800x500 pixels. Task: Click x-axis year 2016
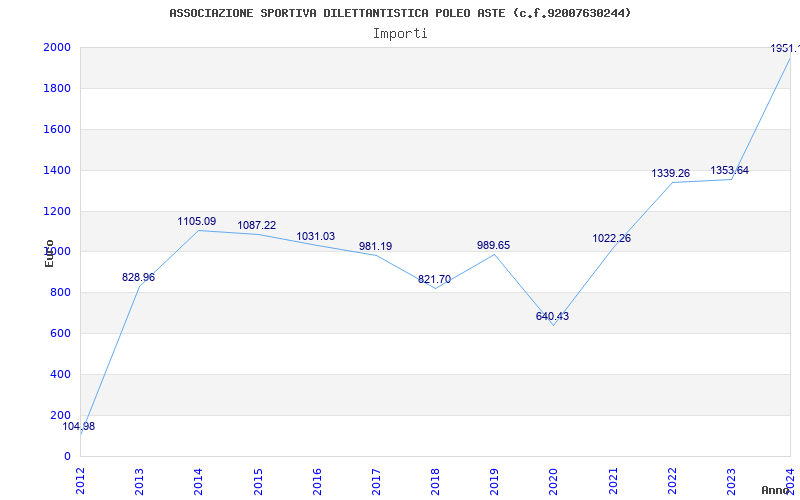[x=317, y=481]
